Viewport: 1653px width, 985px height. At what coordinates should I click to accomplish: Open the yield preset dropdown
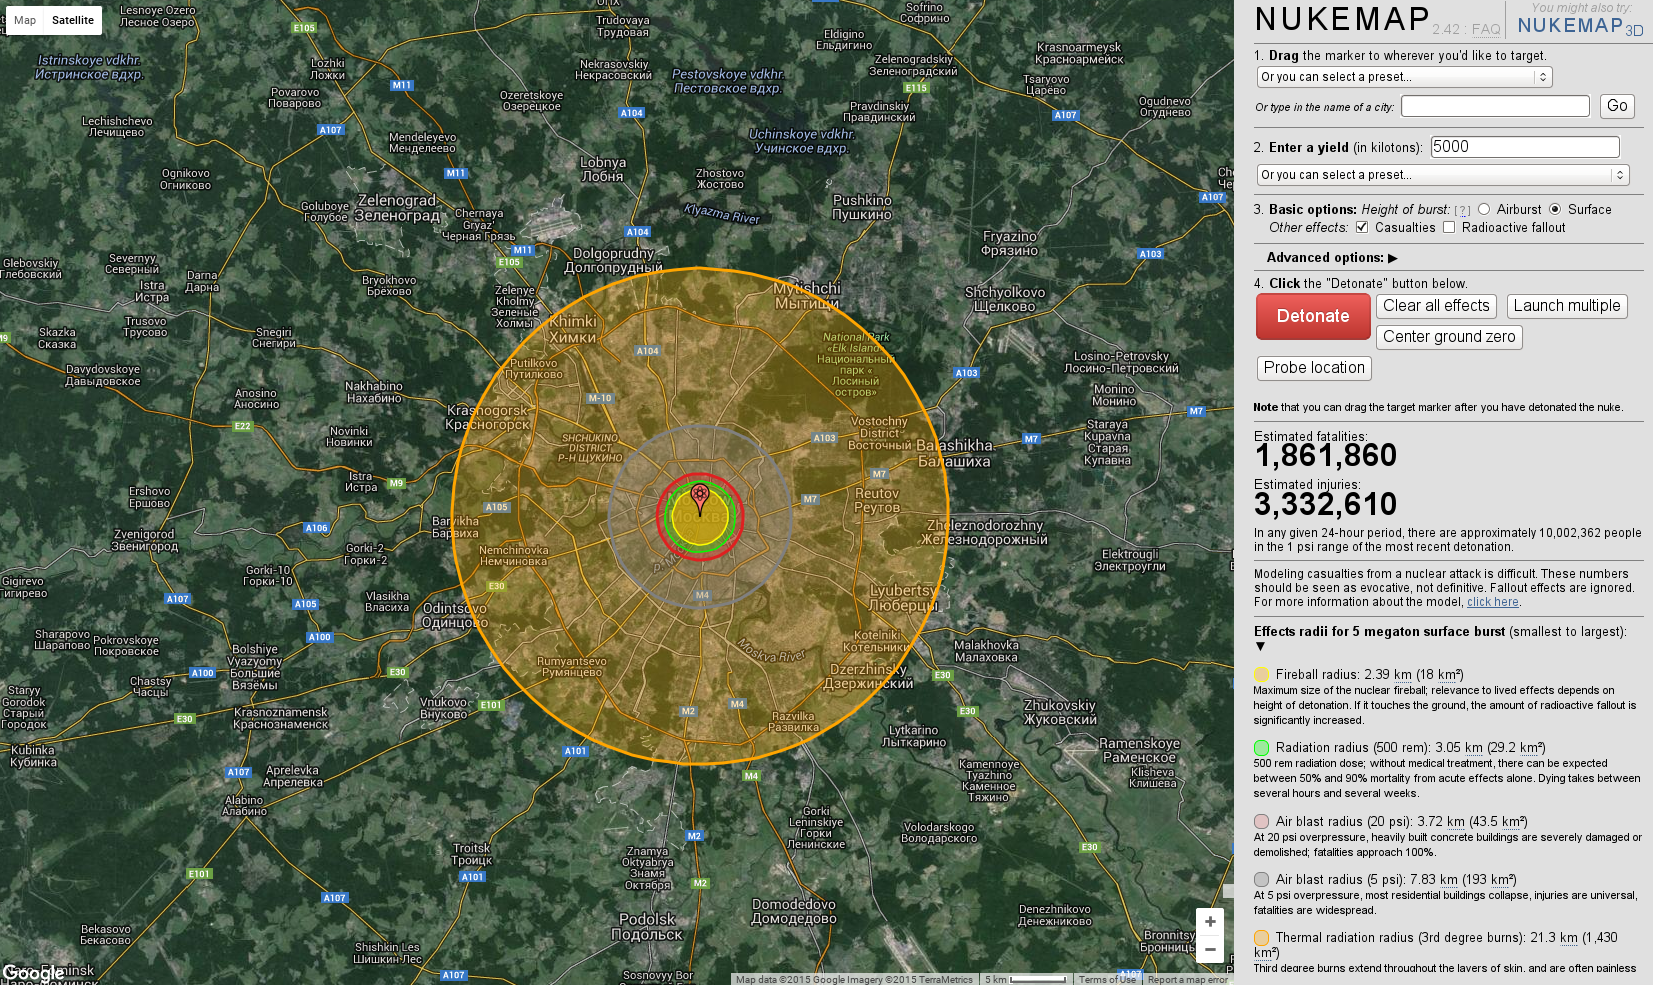[x=1443, y=175]
